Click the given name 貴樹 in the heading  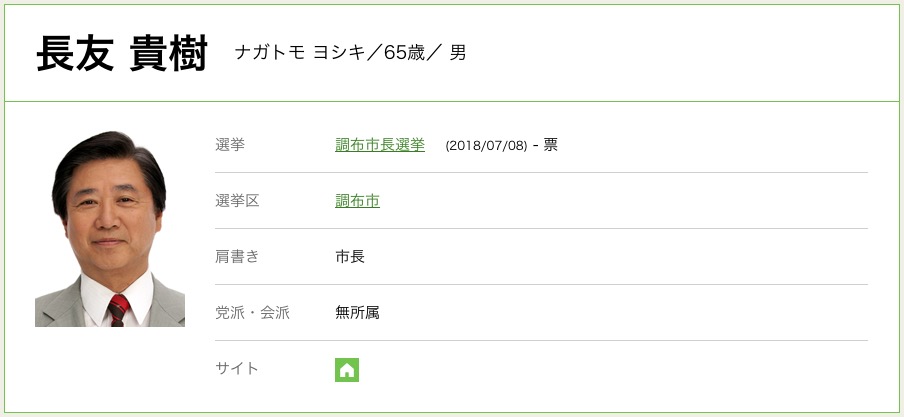(167, 54)
